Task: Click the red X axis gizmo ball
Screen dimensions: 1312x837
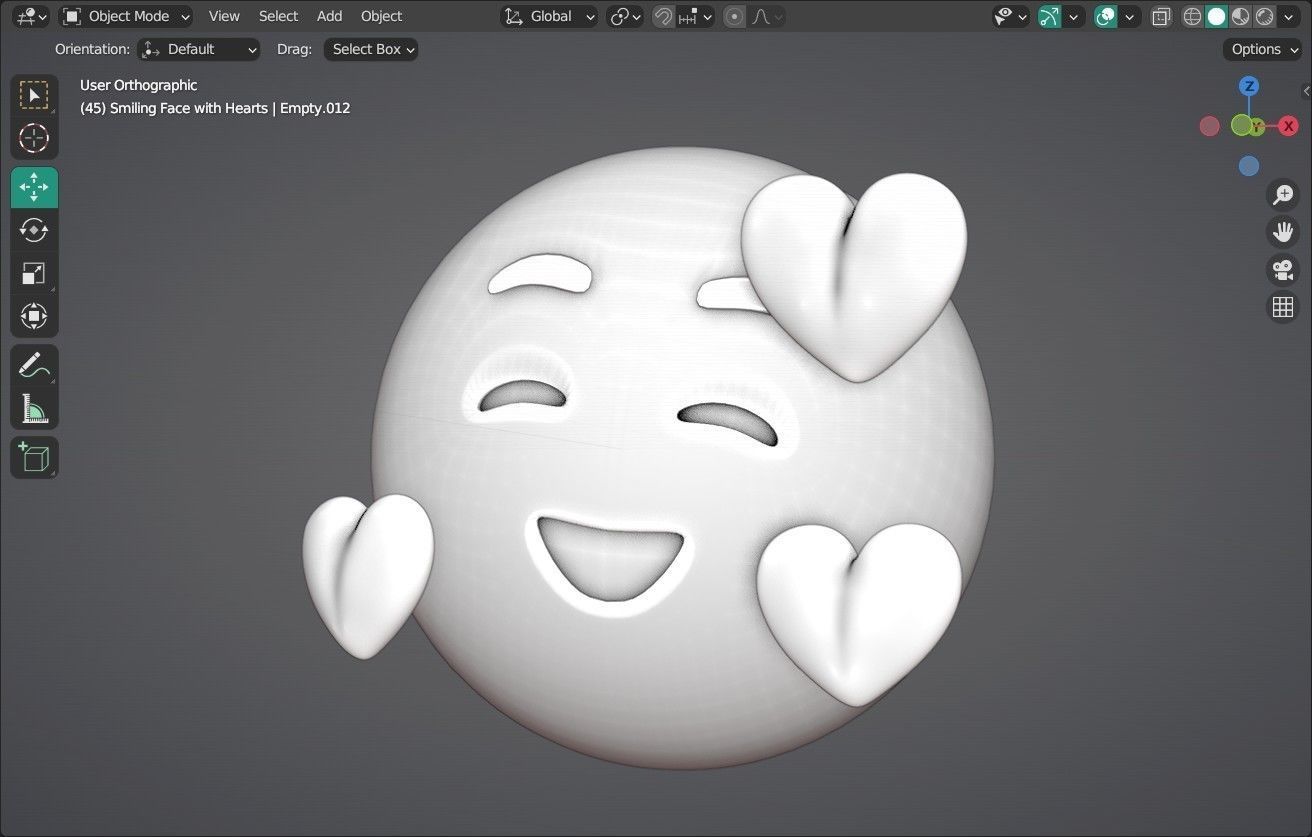Action: tap(1288, 126)
